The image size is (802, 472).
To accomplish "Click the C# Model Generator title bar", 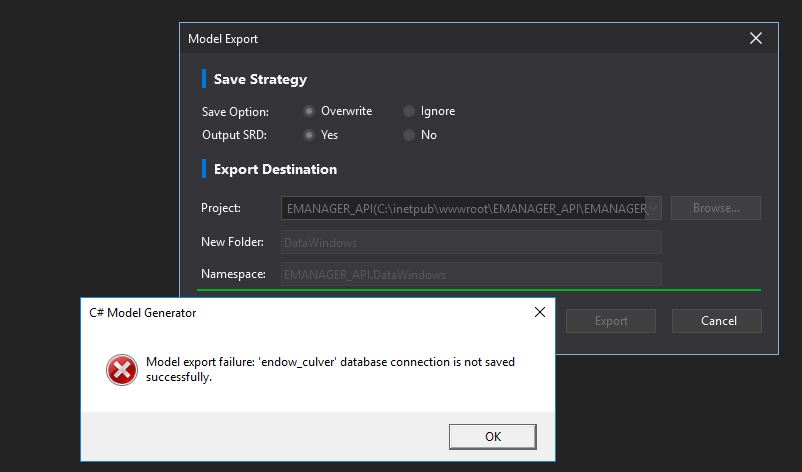I will (300, 313).
